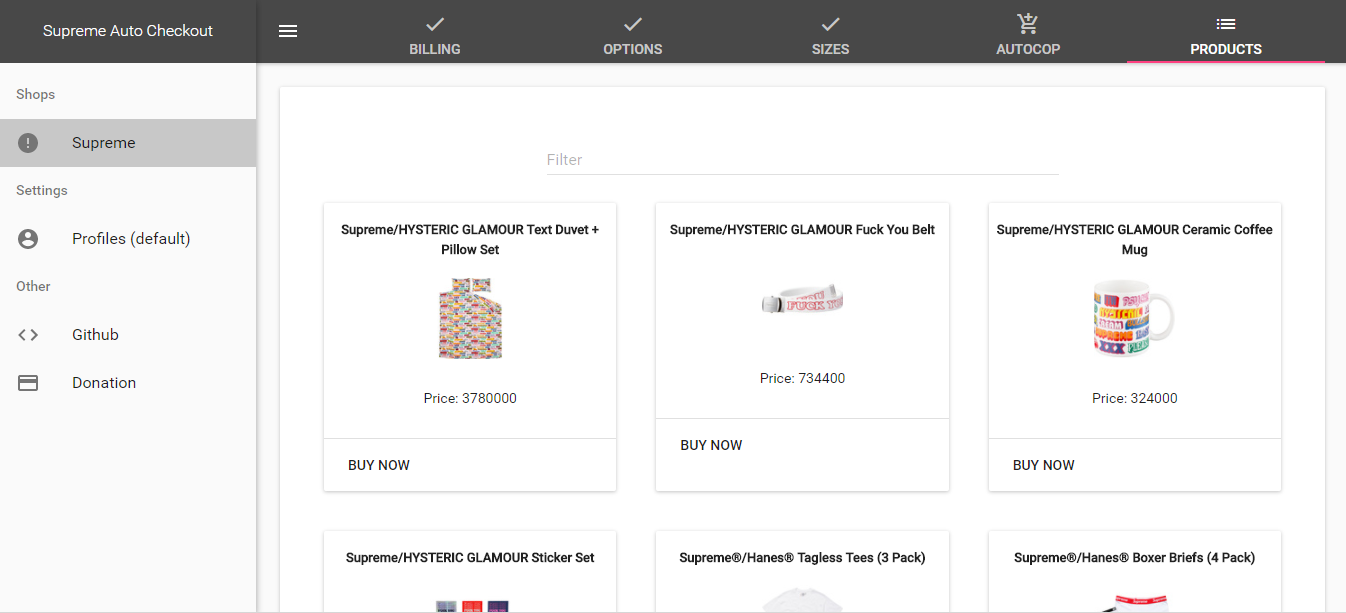Click the Github code brackets icon
This screenshot has height=613, width=1346.
28,335
